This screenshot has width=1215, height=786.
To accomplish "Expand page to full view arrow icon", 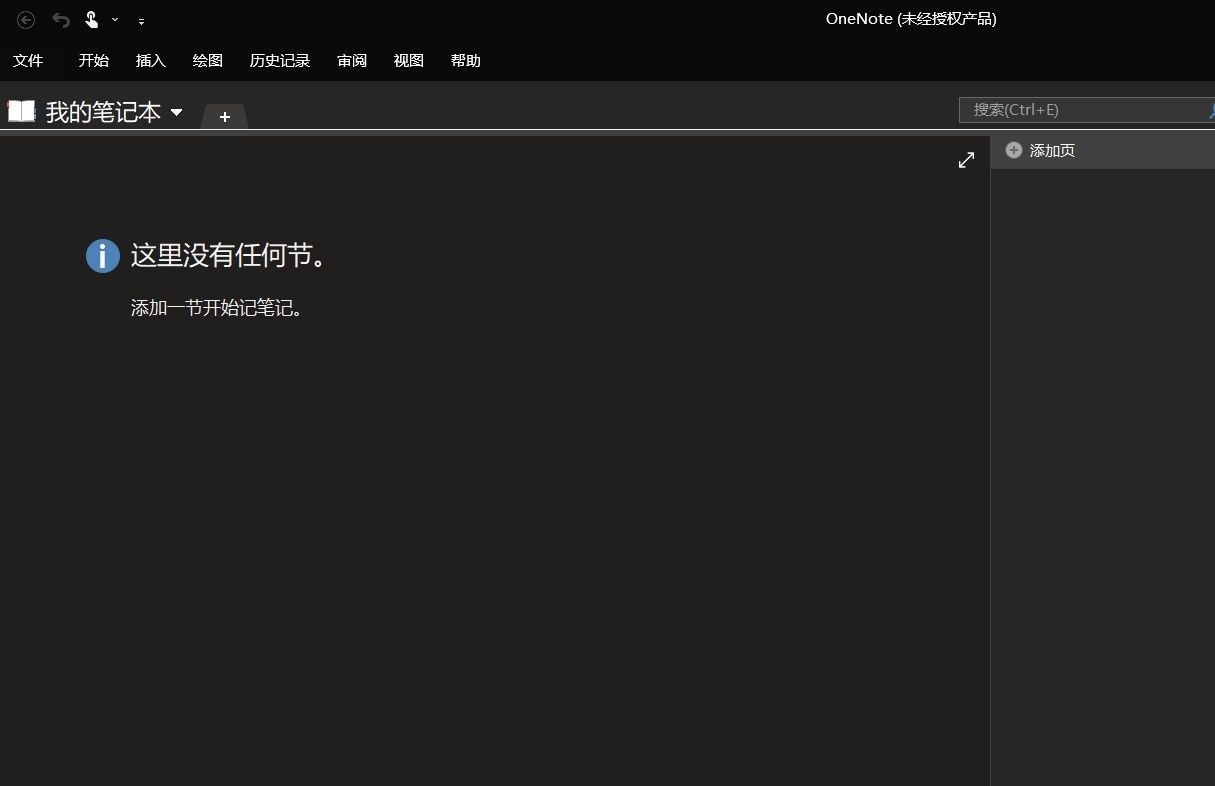I will [x=966, y=160].
